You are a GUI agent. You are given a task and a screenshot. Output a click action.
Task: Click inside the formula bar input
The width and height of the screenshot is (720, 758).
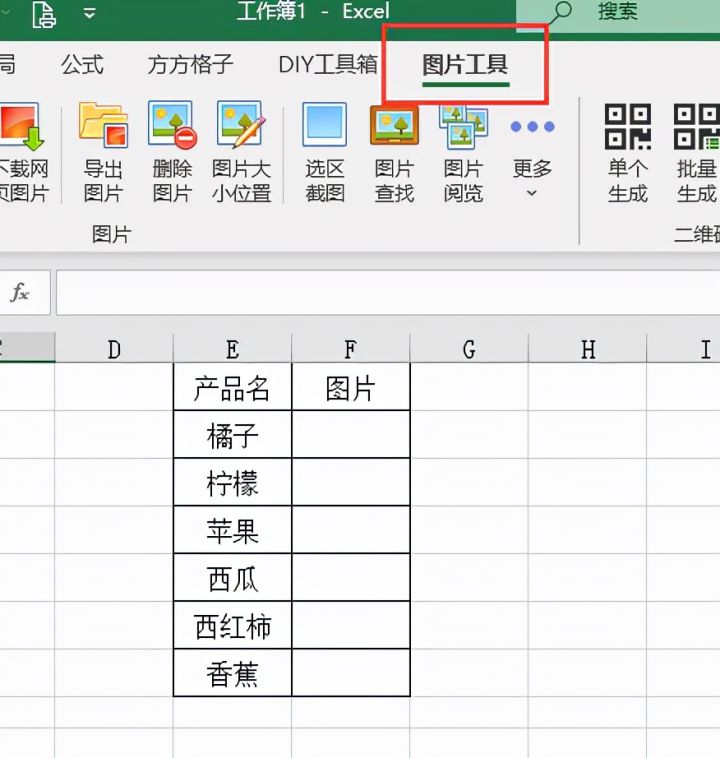[x=388, y=292]
